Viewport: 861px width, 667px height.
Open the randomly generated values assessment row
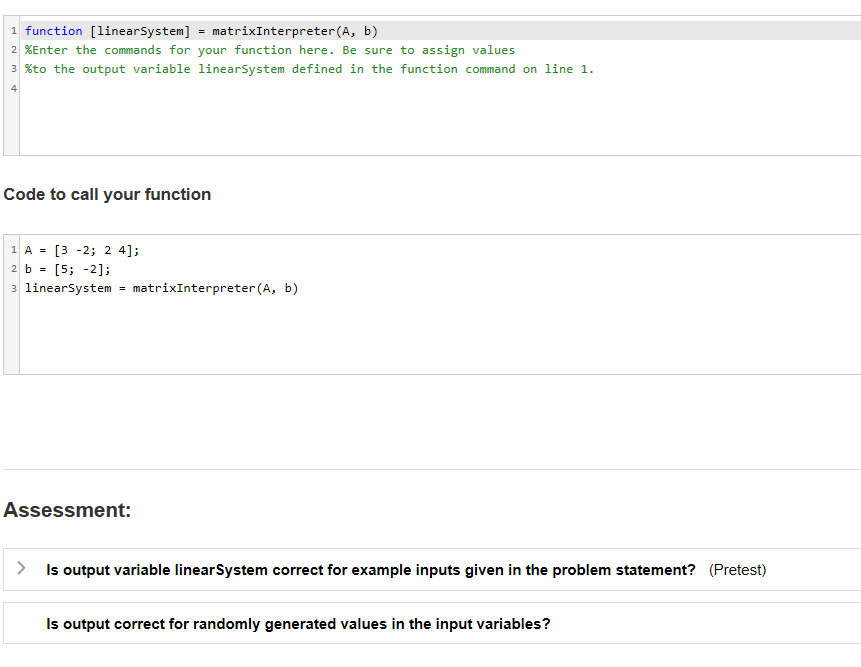click(297, 623)
